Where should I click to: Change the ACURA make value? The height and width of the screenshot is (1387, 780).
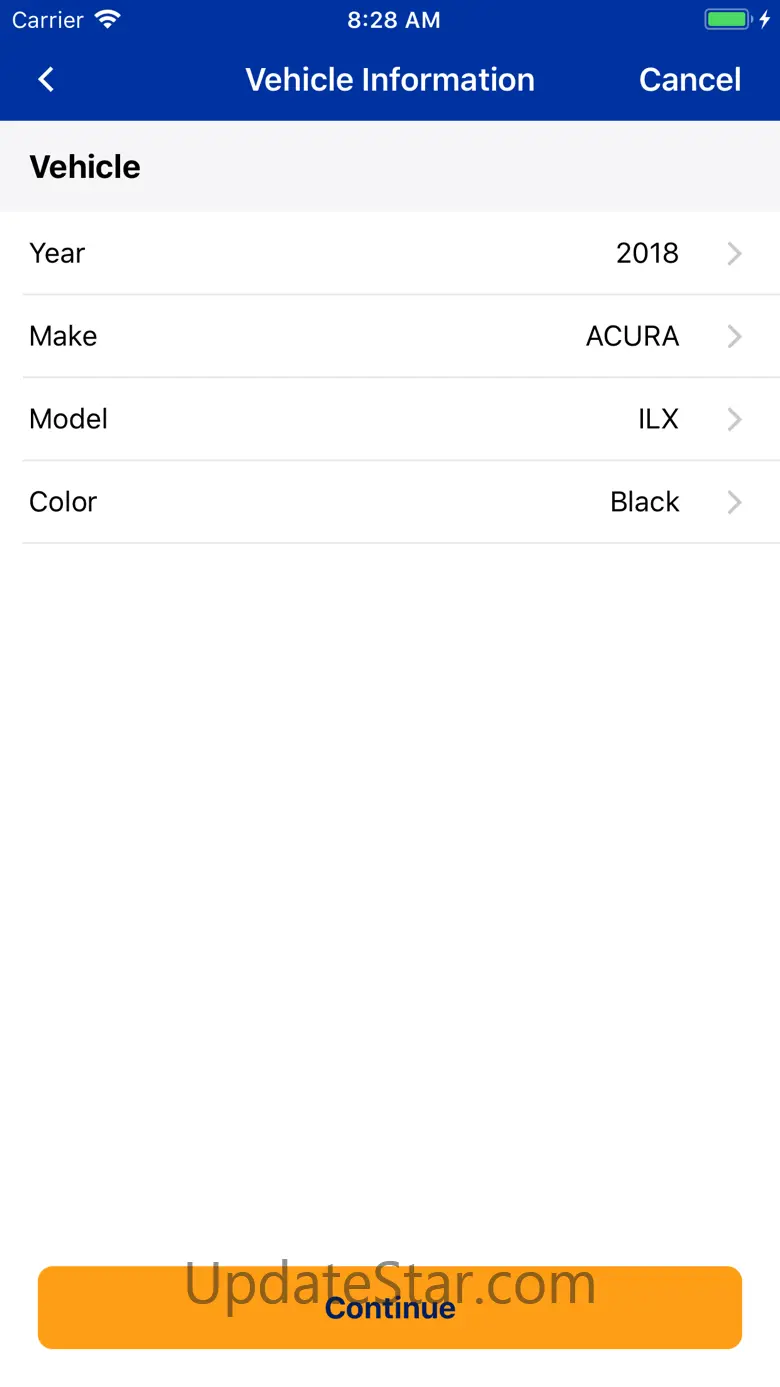[632, 337]
